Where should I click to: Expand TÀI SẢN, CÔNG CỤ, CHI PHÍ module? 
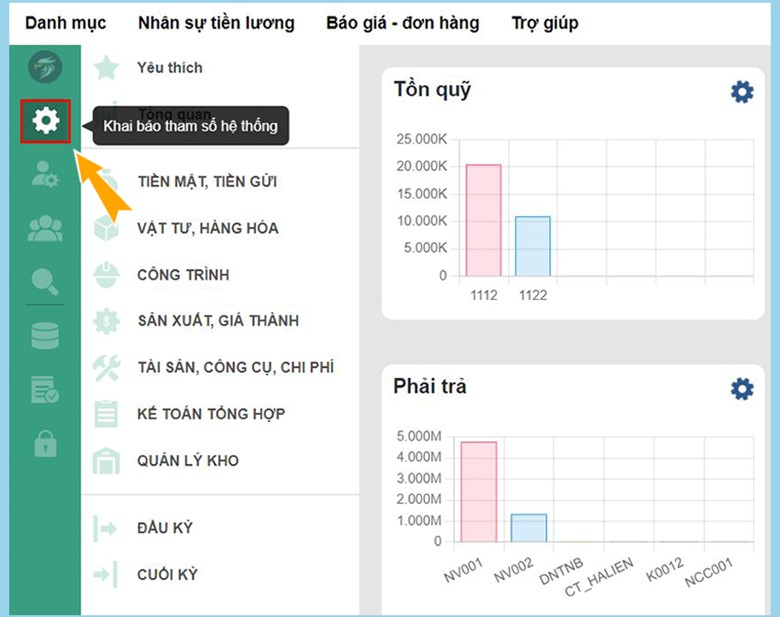point(235,367)
